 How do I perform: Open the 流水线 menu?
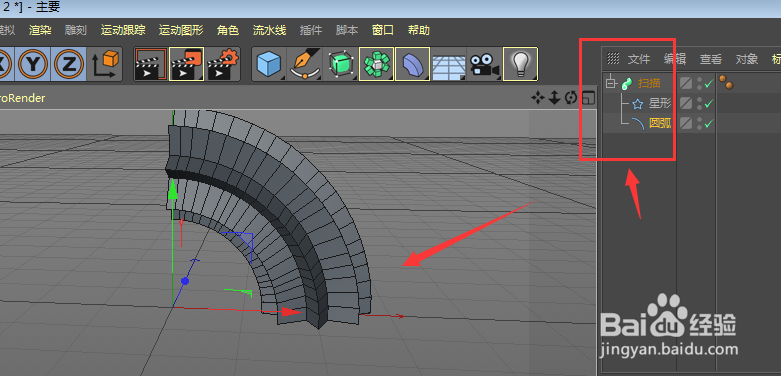[269, 30]
